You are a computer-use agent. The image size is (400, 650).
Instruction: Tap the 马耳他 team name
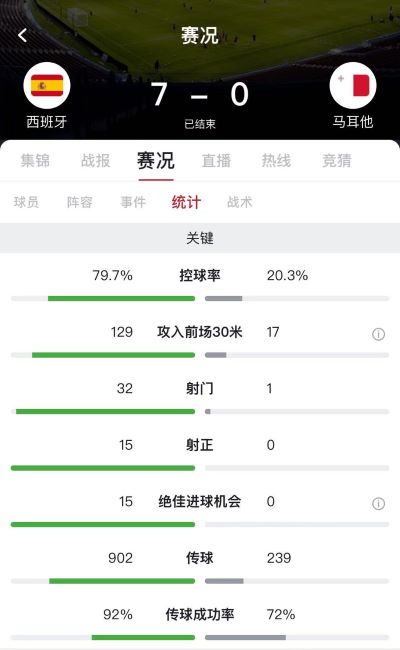point(353,122)
